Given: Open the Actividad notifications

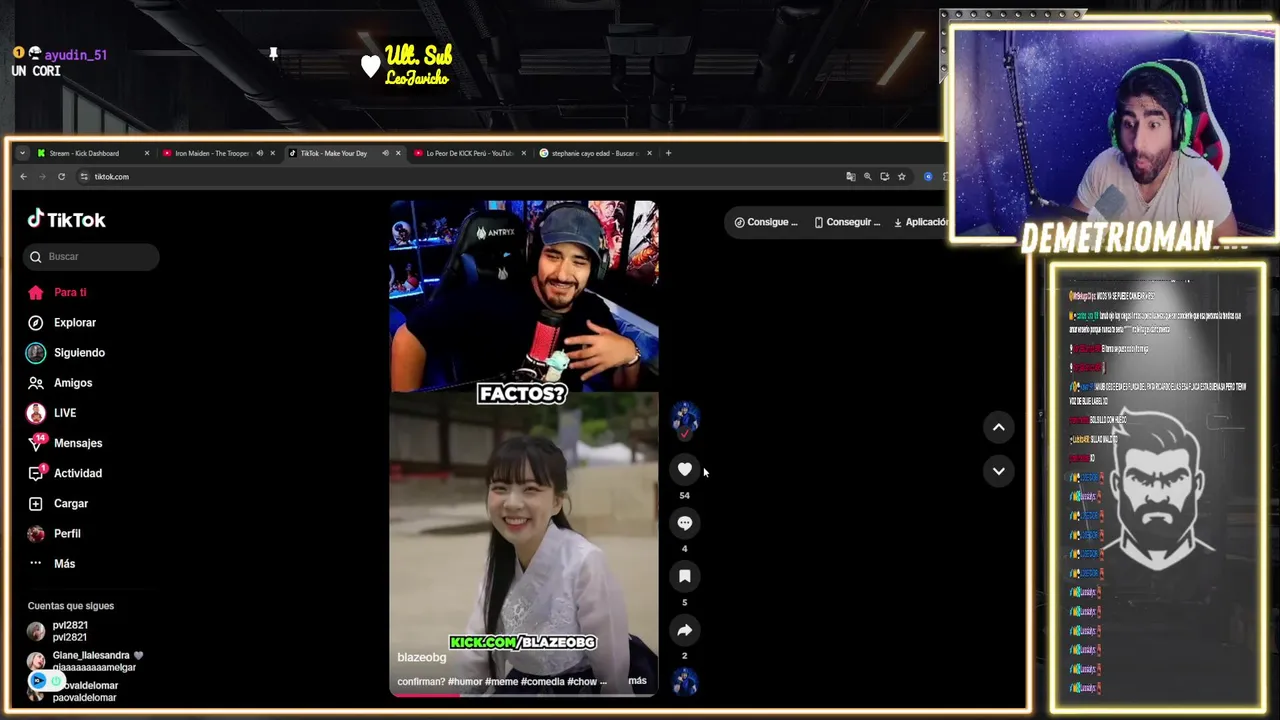Looking at the screenshot, I should pos(65,473).
